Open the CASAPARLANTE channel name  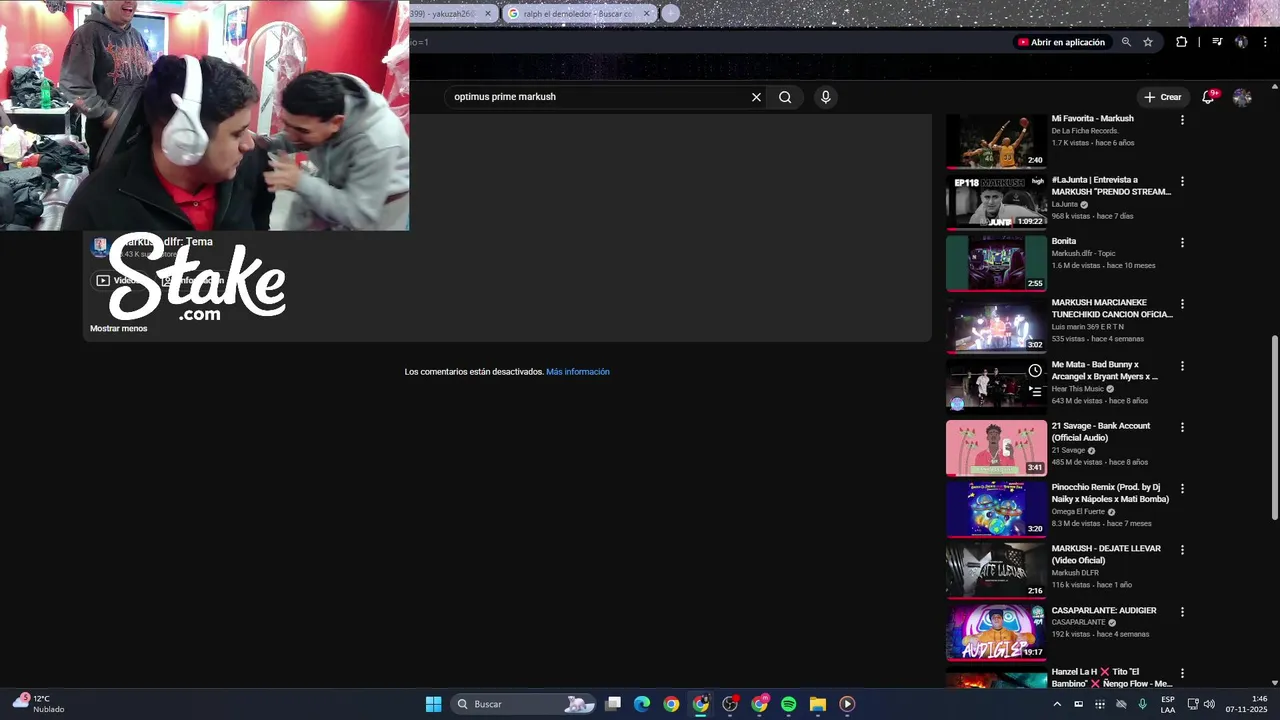tap(1078, 622)
